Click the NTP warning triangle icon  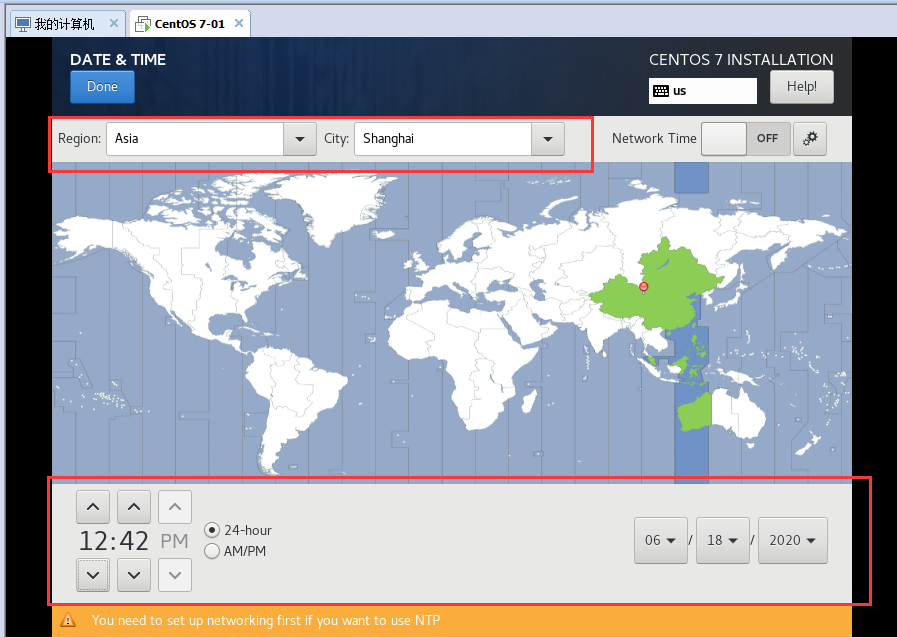[68, 620]
